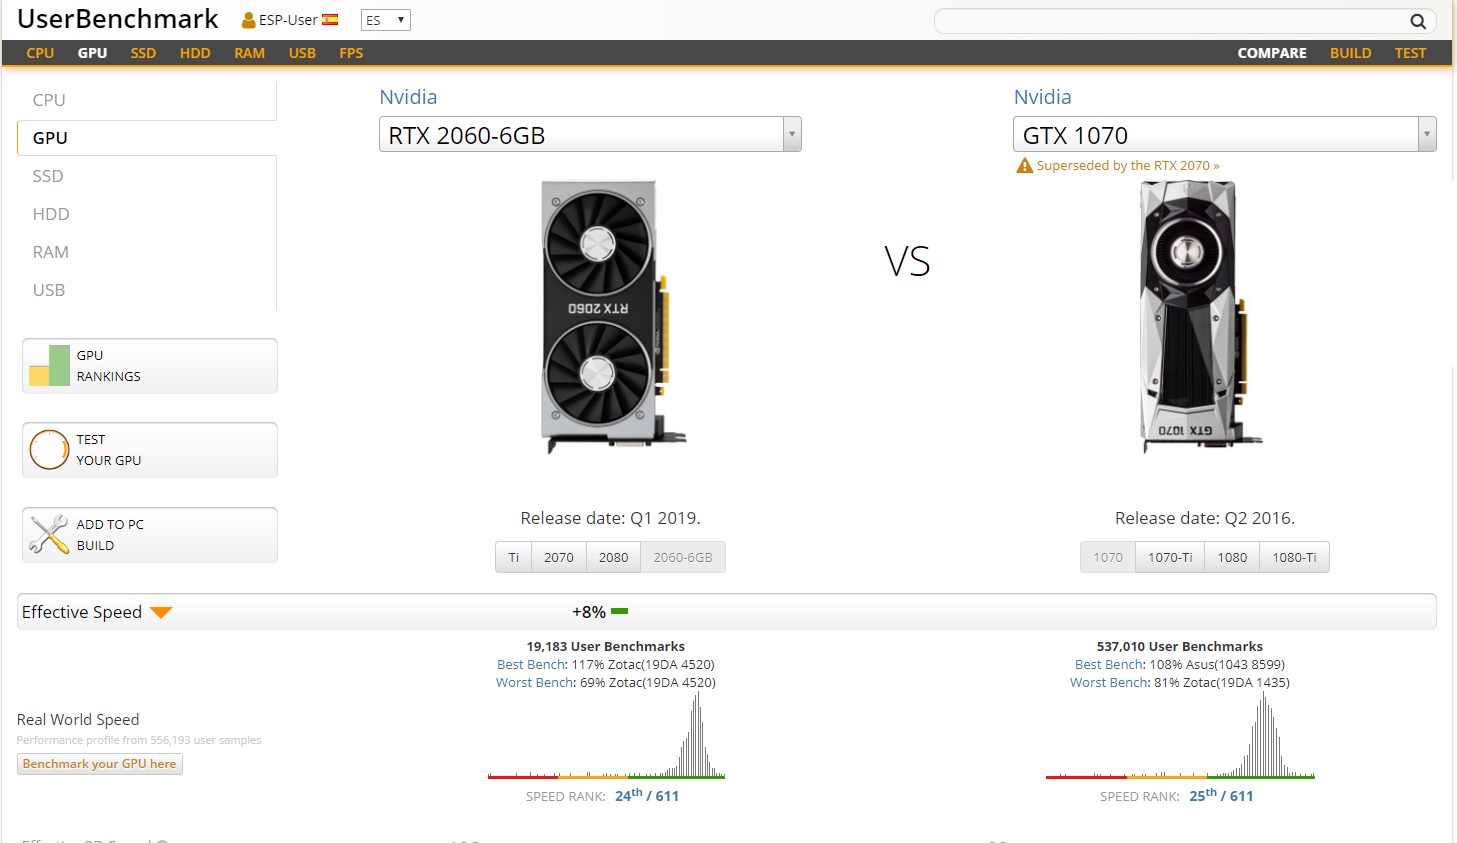Screen dimensions: 1457x843
Task: Click the 1080 variant button
Action: point(1232,557)
